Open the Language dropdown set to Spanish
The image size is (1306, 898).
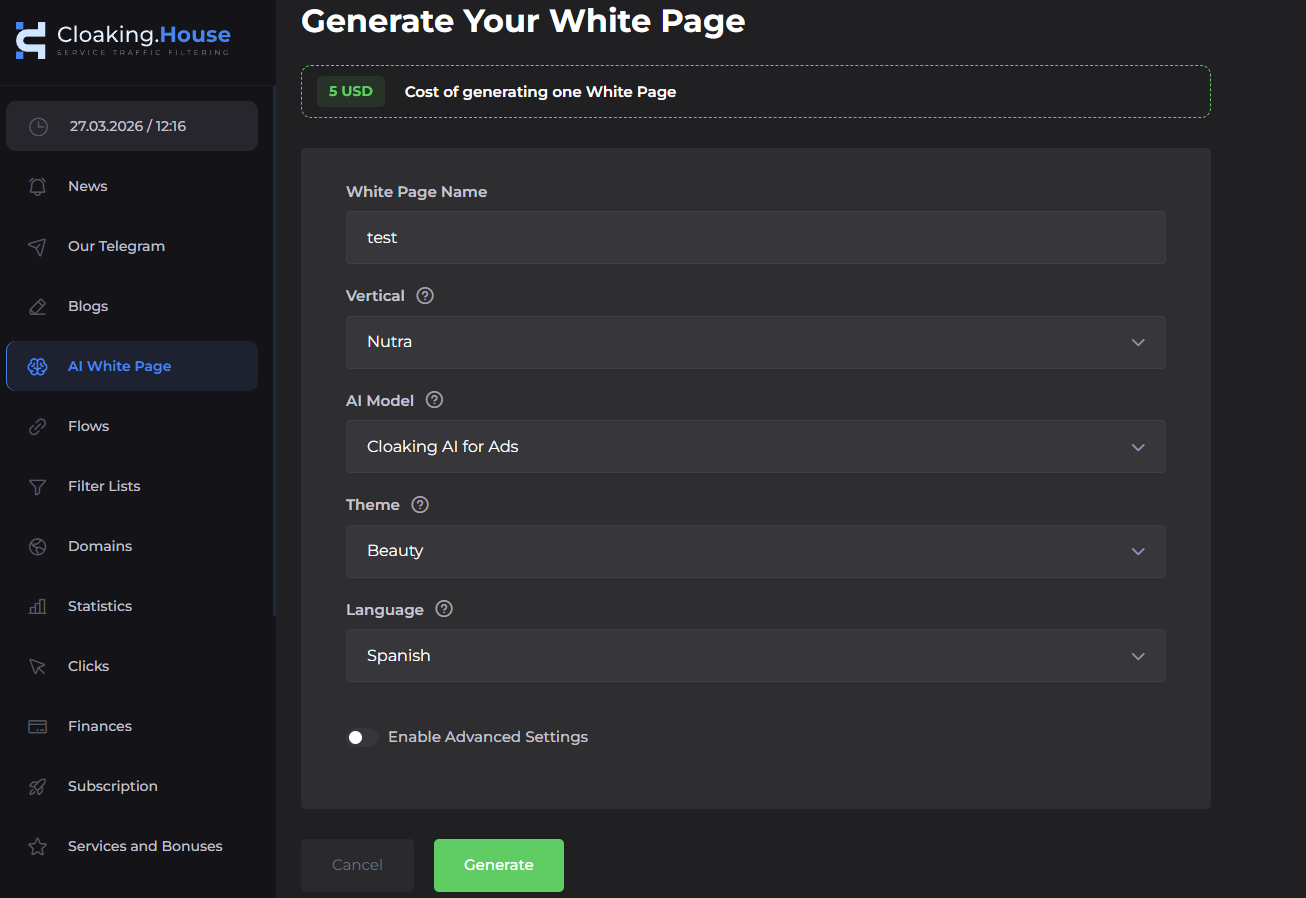755,655
